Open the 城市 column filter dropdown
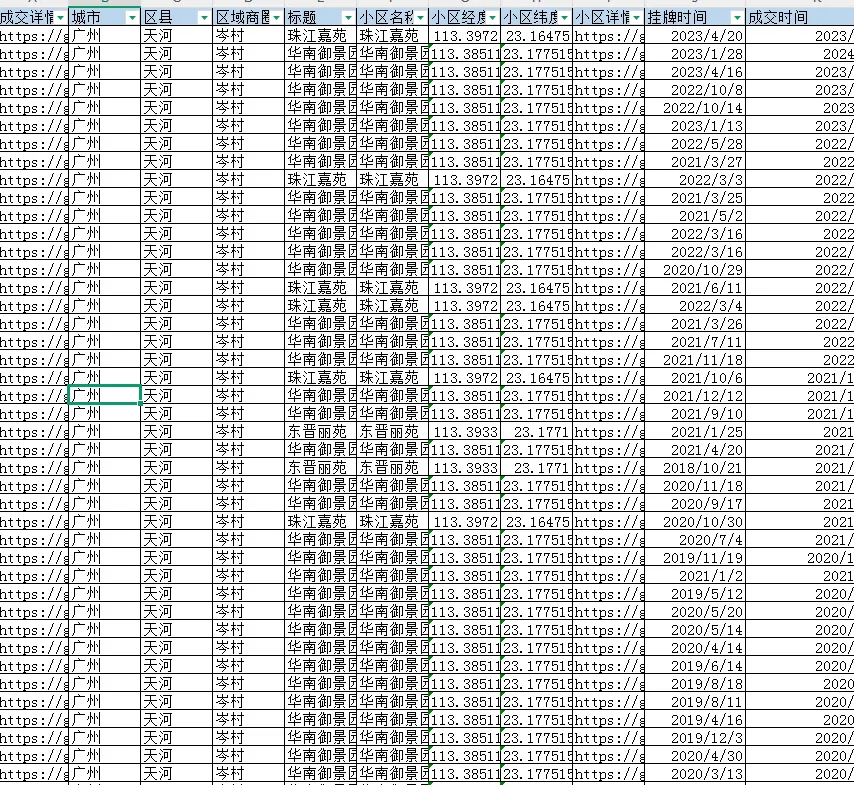The width and height of the screenshot is (854, 785). [x=132, y=18]
